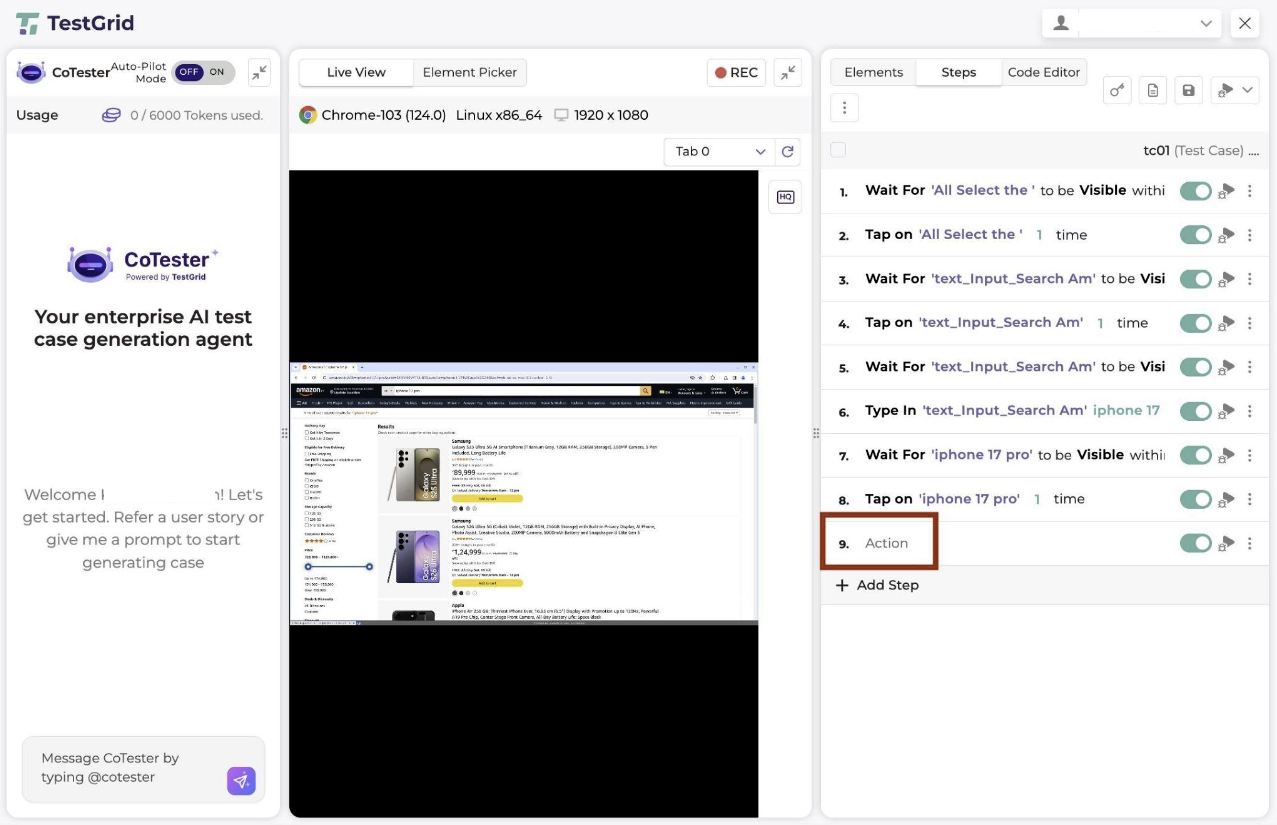Run the whole test case
Image resolution: width=1277 pixels, height=825 pixels.
(x=1225, y=90)
